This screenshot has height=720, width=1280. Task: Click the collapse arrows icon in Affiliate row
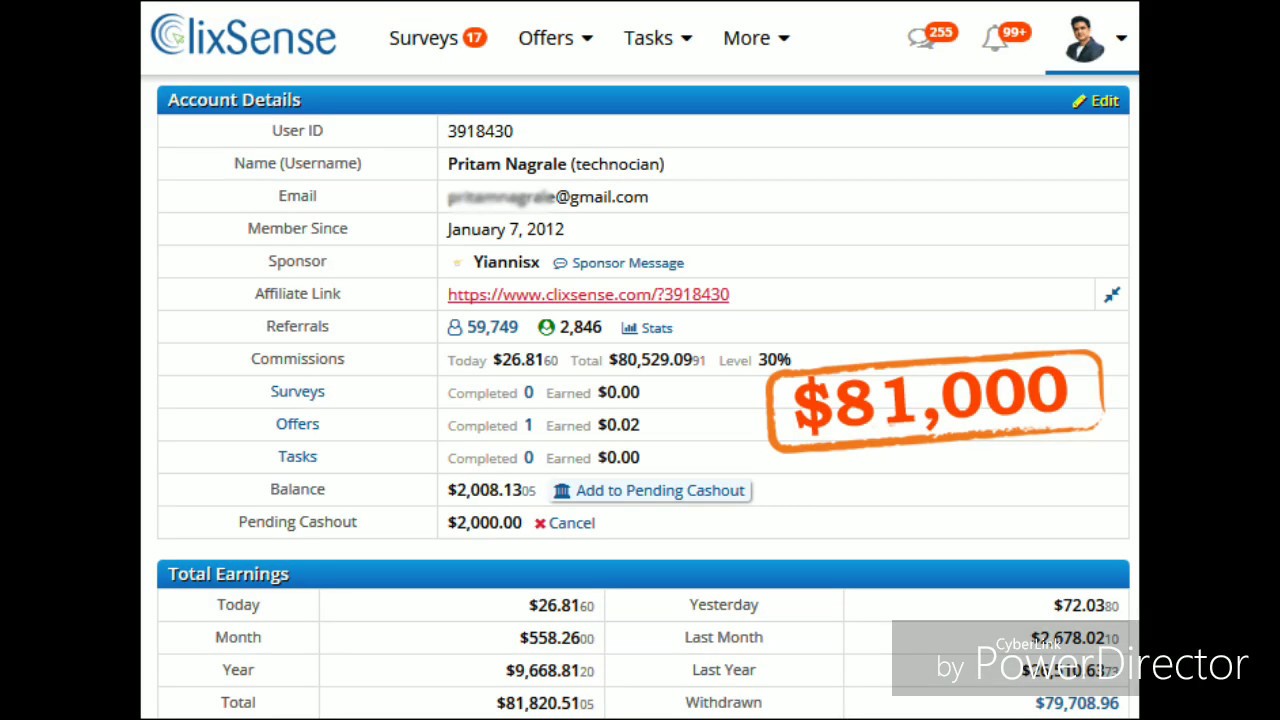coord(1112,294)
